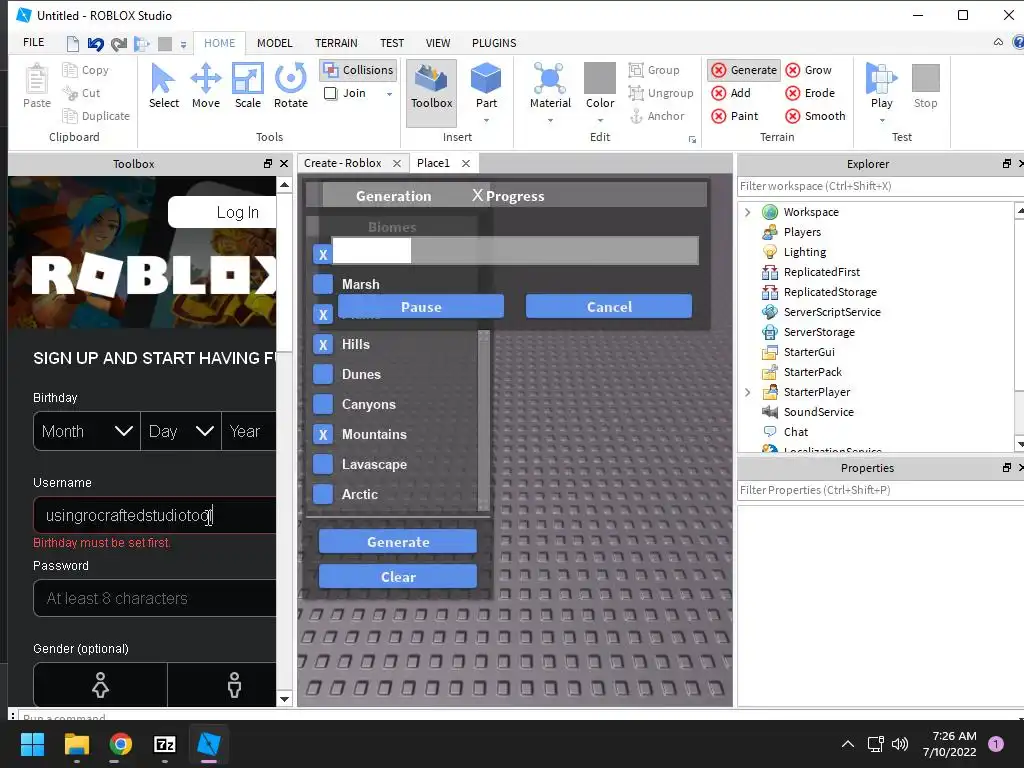The width and height of the screenshot is (1024, 768).
Task: Select the terrain Grow tool
Action: point(808,70)
